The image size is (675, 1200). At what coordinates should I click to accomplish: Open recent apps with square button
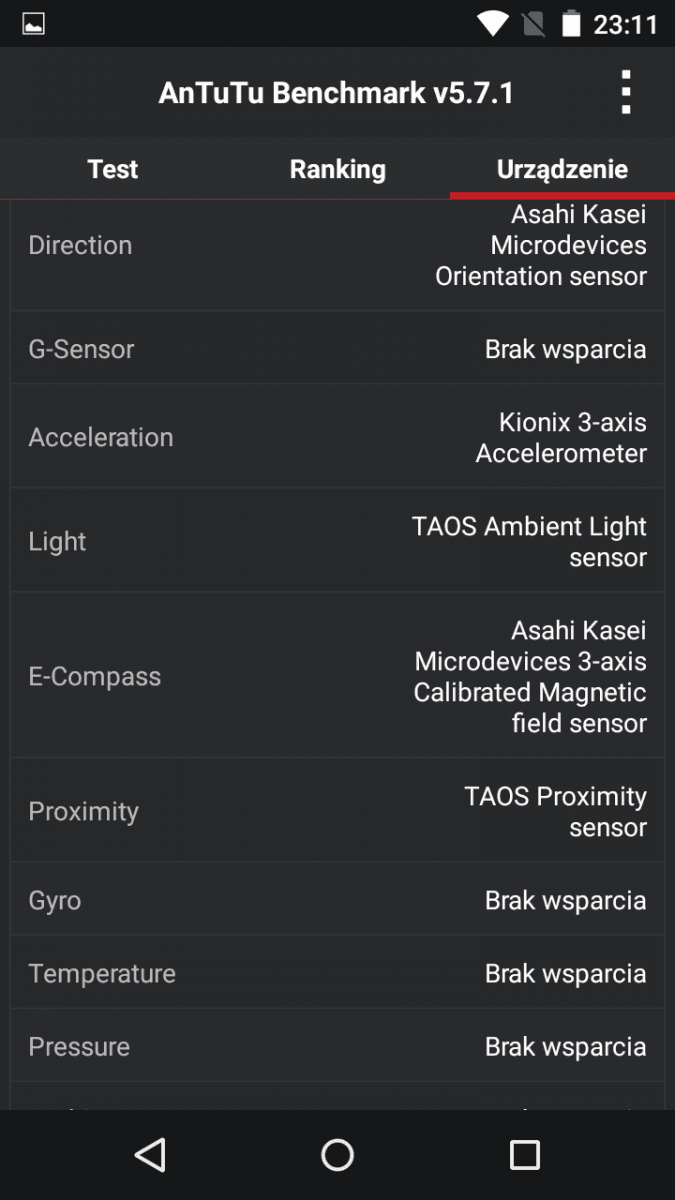point(525,1155)
